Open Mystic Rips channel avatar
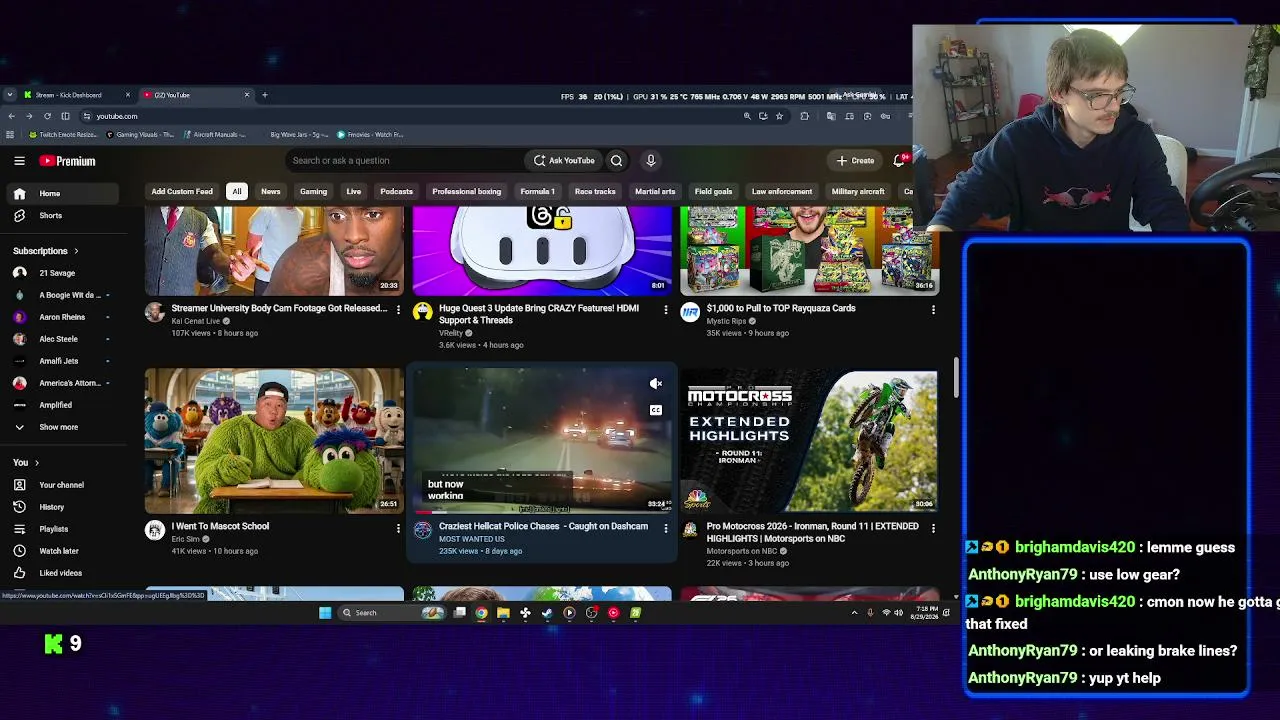1280x720 pixels. (690, 312)
